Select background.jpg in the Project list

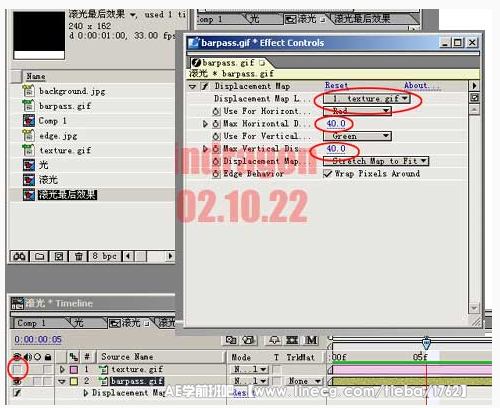coord(72,91)
